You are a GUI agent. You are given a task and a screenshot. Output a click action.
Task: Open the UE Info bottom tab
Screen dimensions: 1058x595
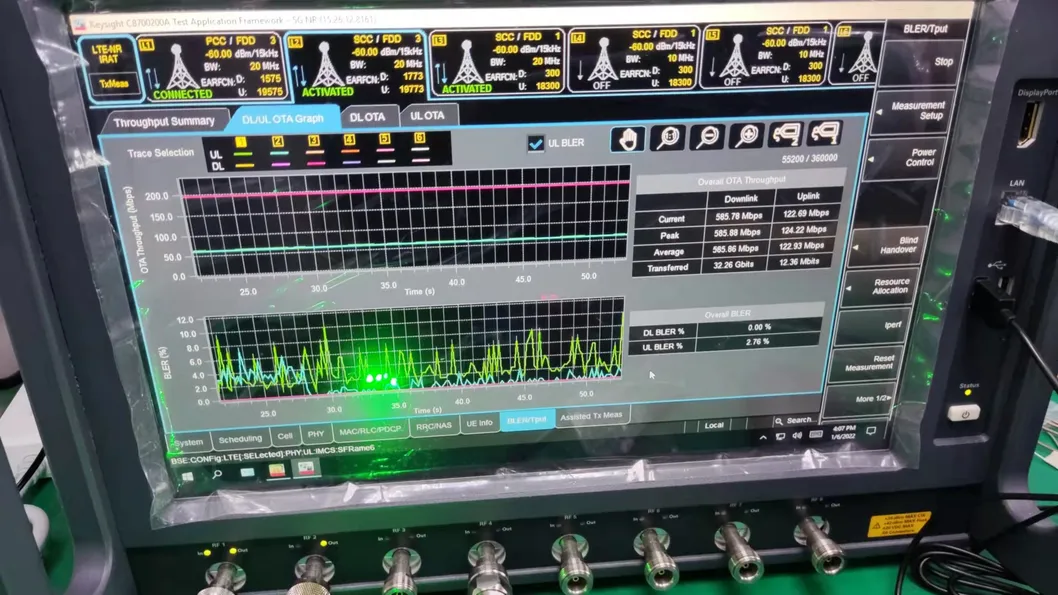(x=479, y=423)
